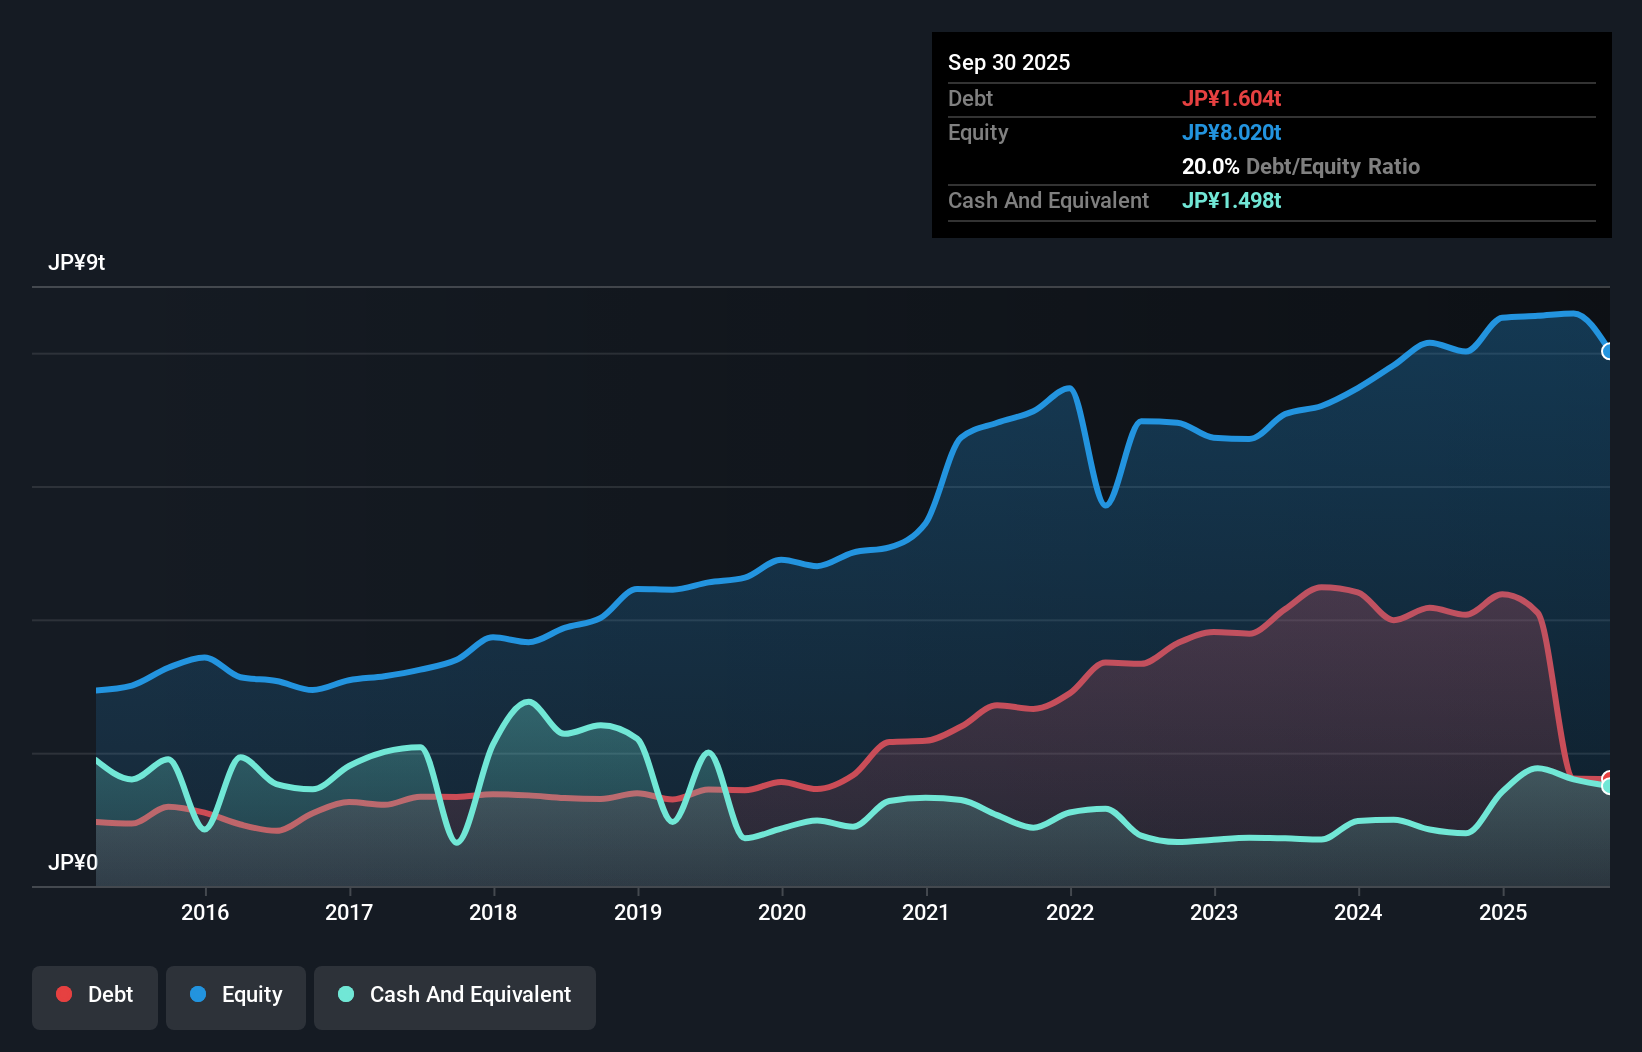Select the Equity data point marker at Sep 2025
The image size is (1642, 1052).
[1608, 351]
